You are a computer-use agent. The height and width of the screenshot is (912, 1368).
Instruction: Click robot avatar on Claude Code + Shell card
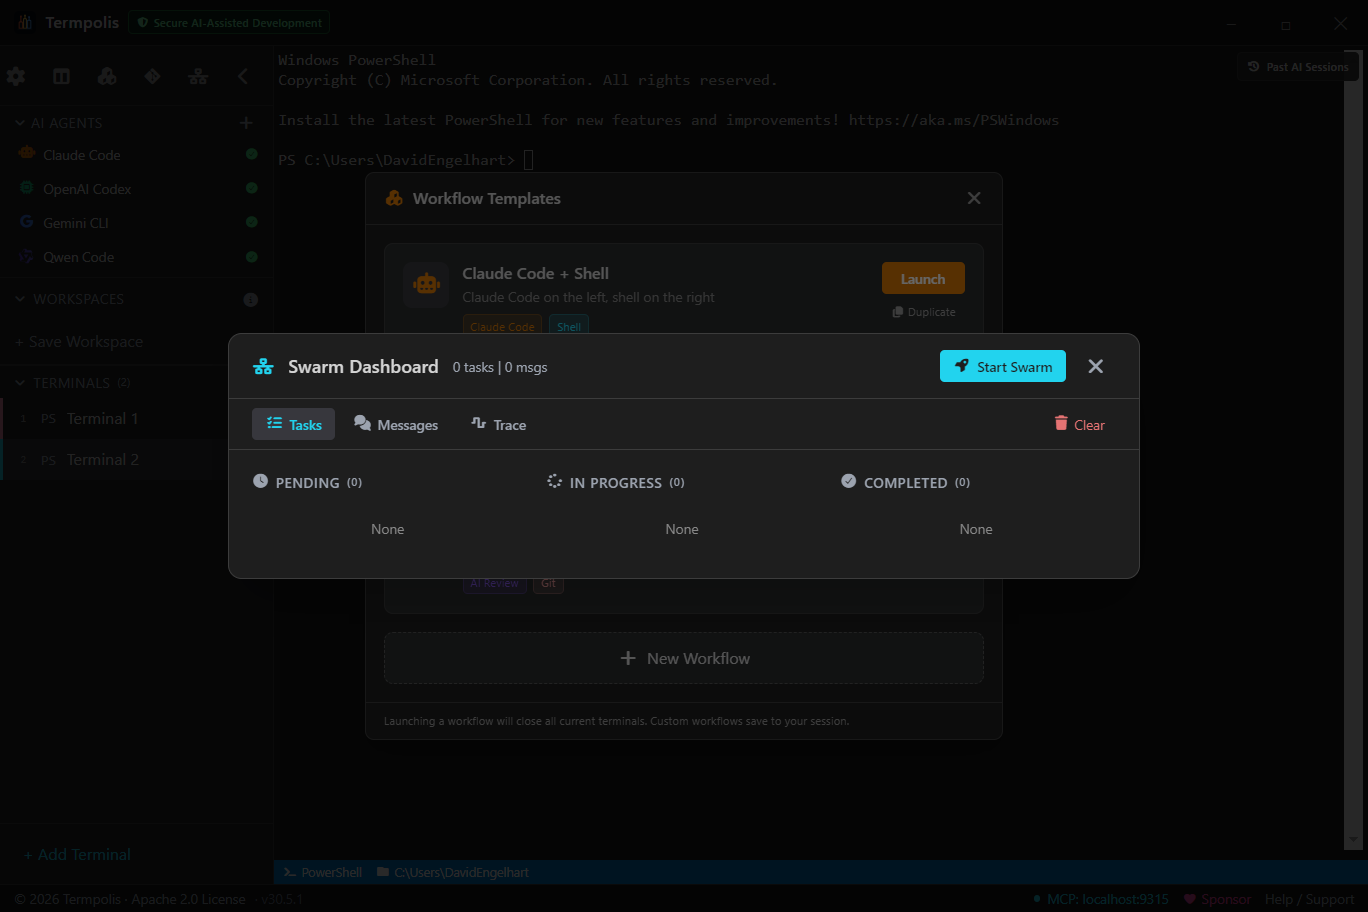point(426,284)
